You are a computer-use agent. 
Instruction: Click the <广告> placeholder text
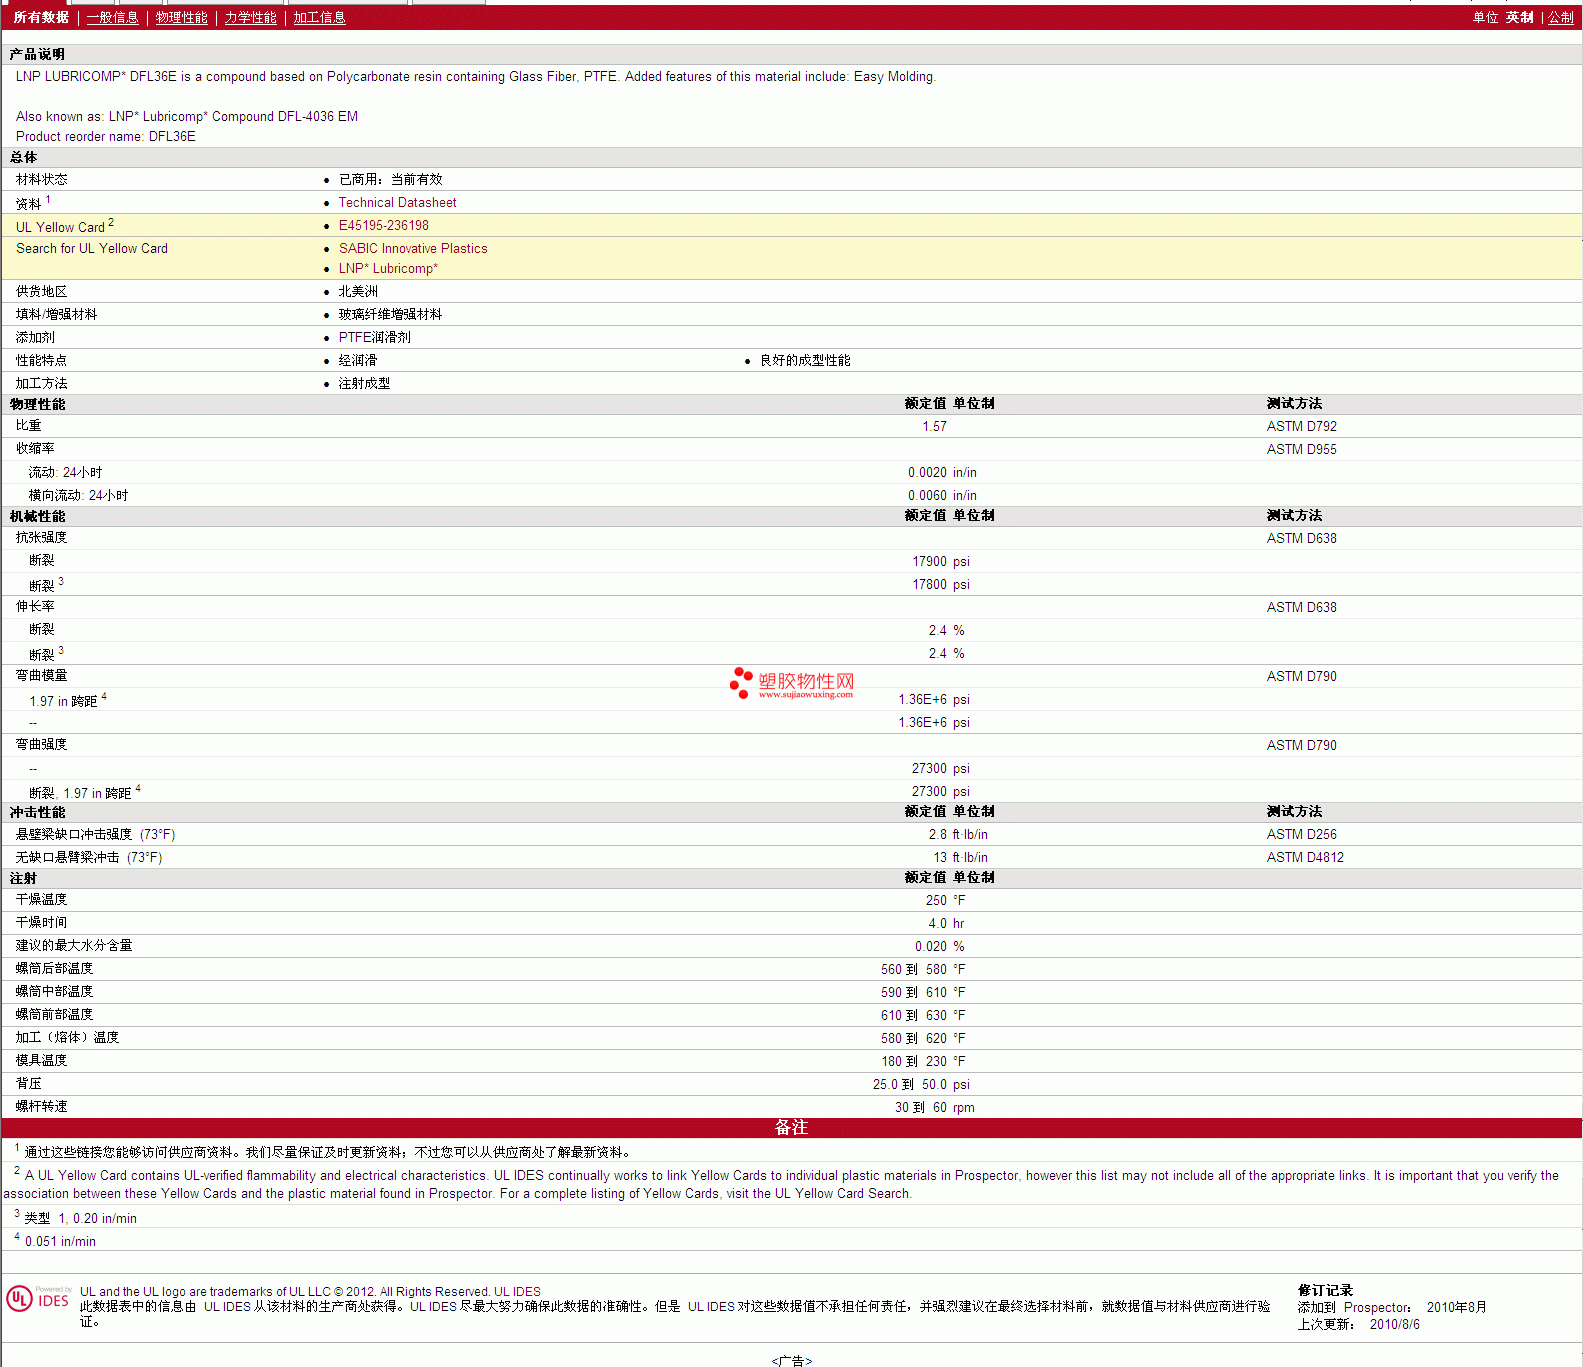pos(792,1361)
